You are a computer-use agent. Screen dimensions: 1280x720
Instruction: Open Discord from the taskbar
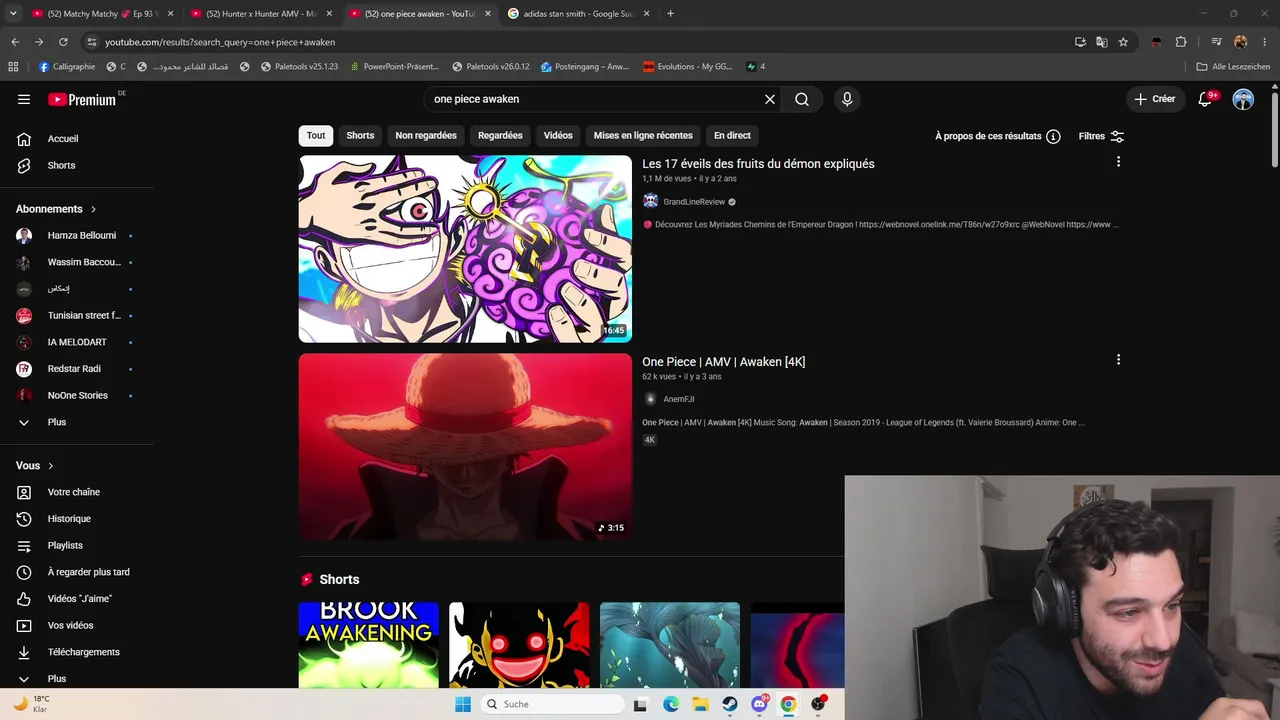(x=759, y=704)
